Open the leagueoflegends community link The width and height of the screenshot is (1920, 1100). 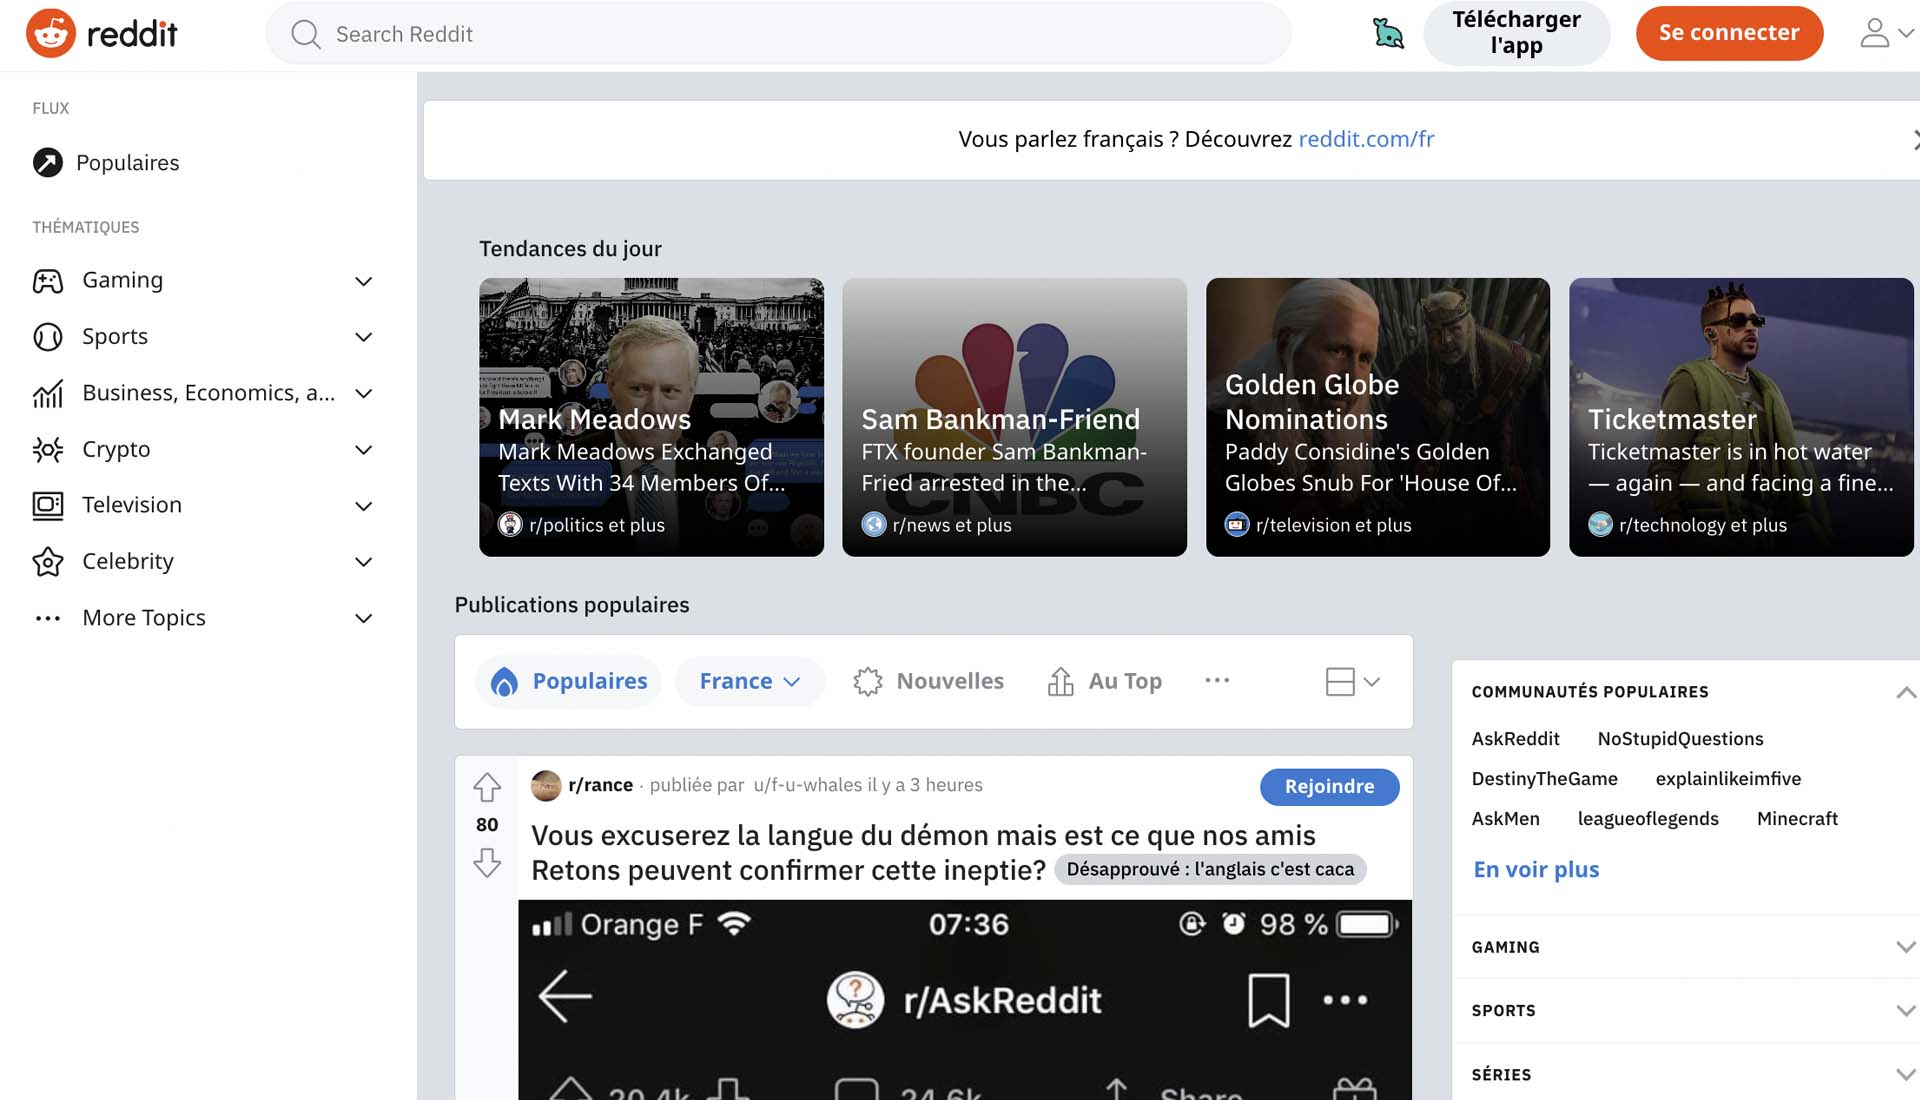click(1648, 819)
